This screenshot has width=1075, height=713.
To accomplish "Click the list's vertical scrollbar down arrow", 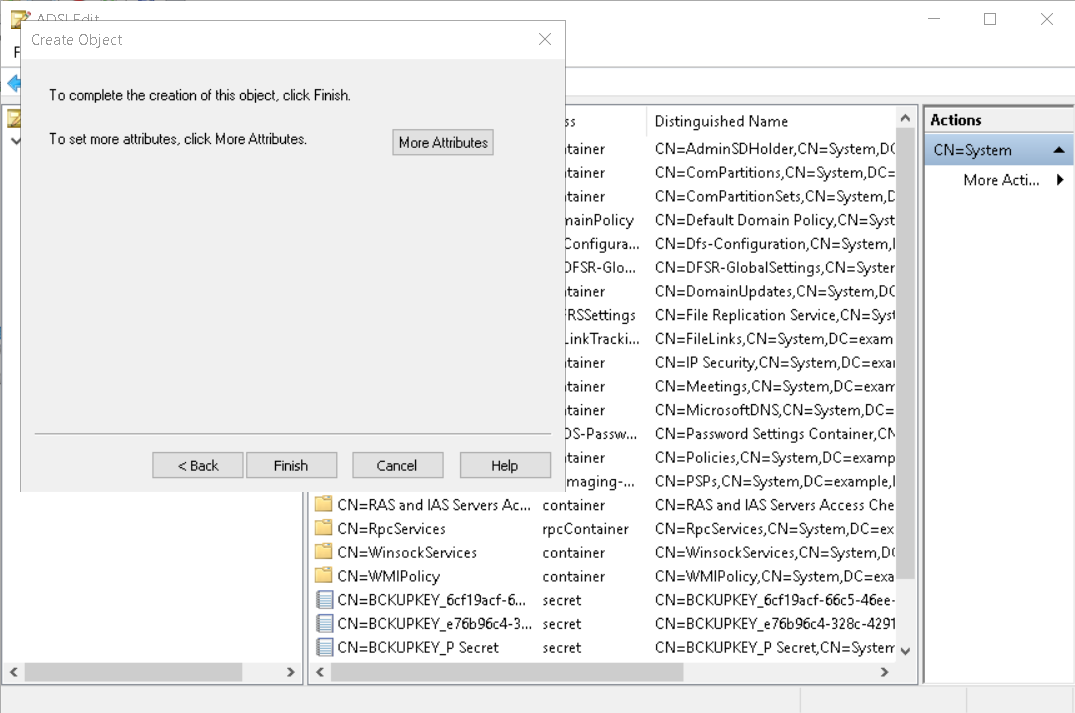I will [905, 650].
